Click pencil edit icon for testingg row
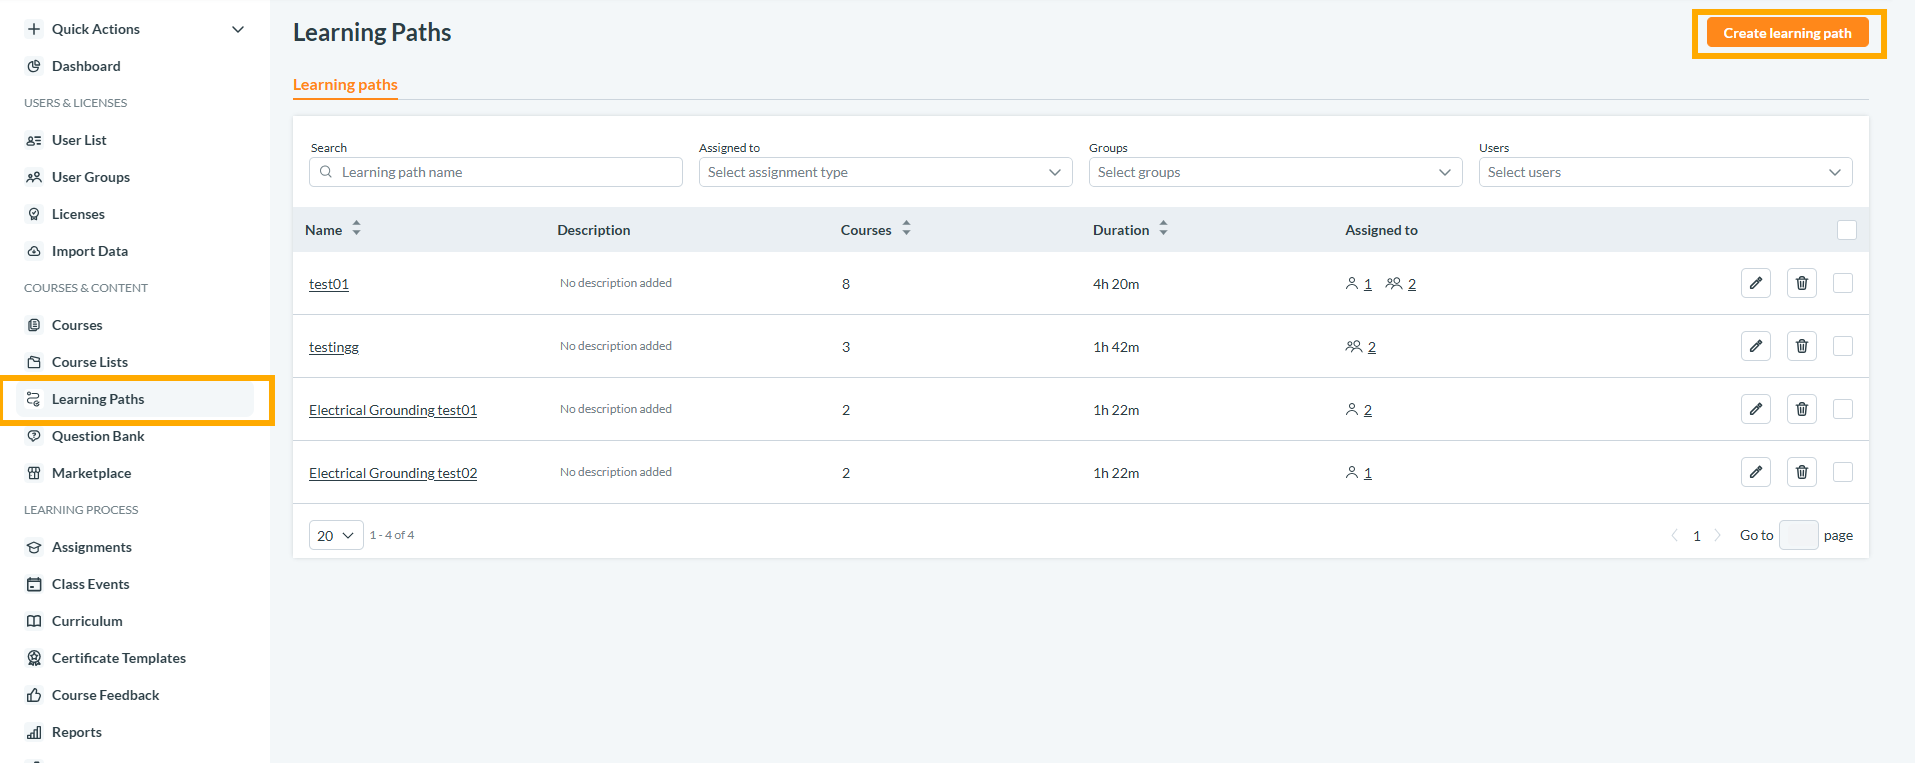1915x763 pixels. tap(1755, 346)
